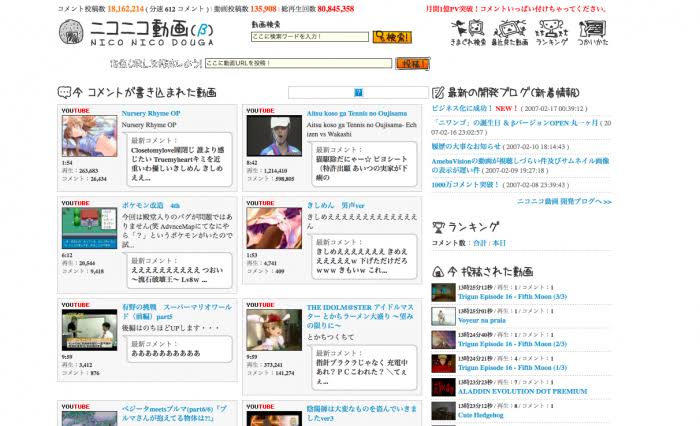The image size is (700, 426).
Task: Select 本日 today's comment ranking
Action: click(499, 243)
